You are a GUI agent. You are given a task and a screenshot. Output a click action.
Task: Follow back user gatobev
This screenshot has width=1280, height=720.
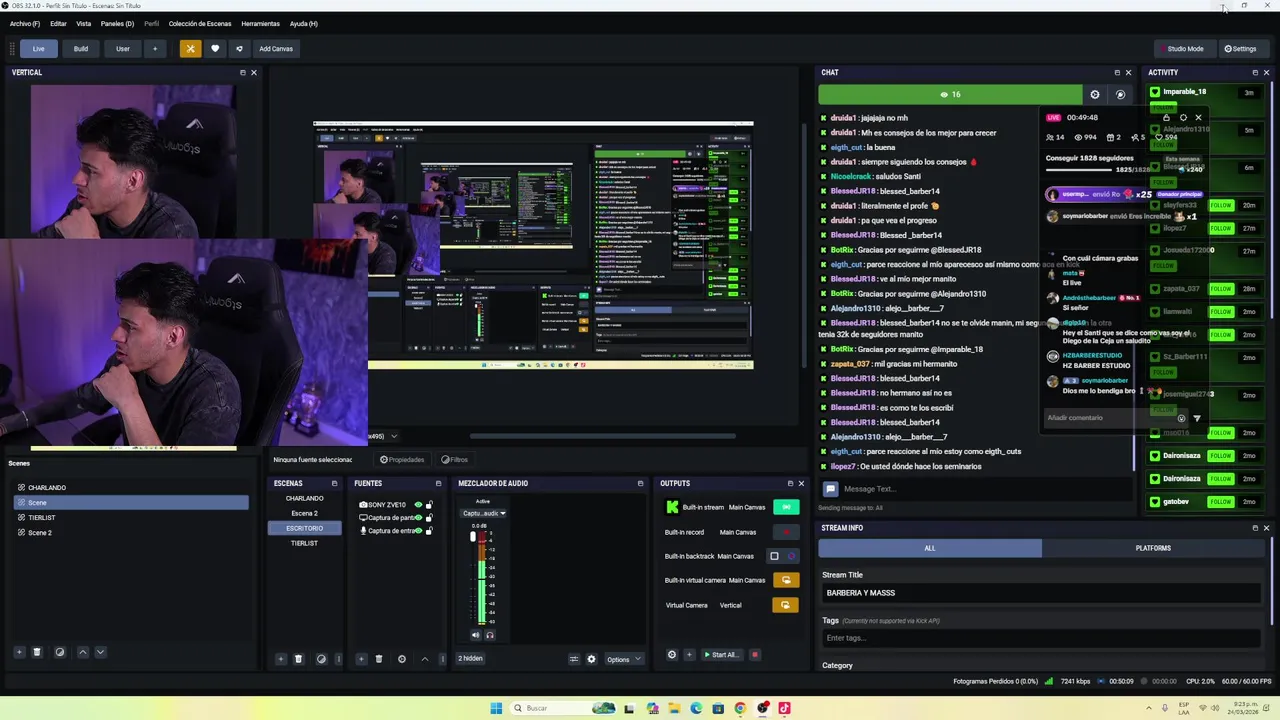[x=1220, y=502]
